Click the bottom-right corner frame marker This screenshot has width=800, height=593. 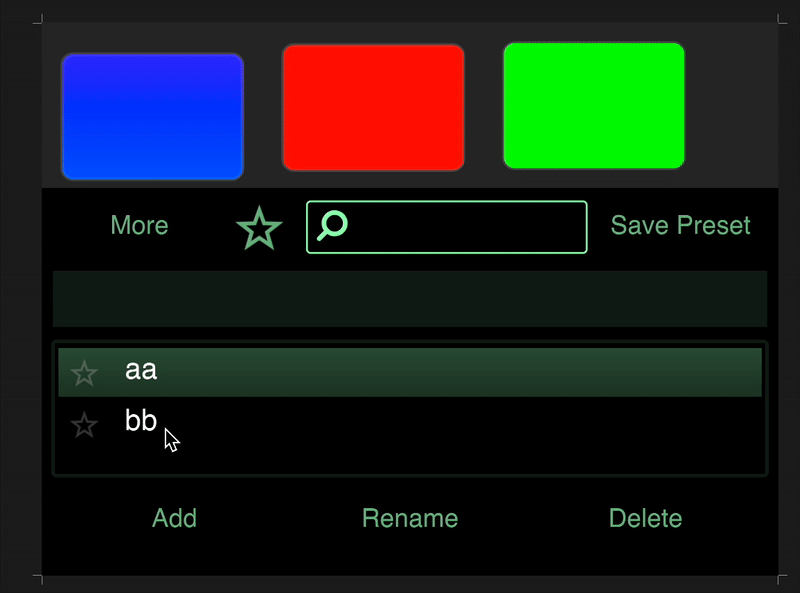click(x=781, y=578)
